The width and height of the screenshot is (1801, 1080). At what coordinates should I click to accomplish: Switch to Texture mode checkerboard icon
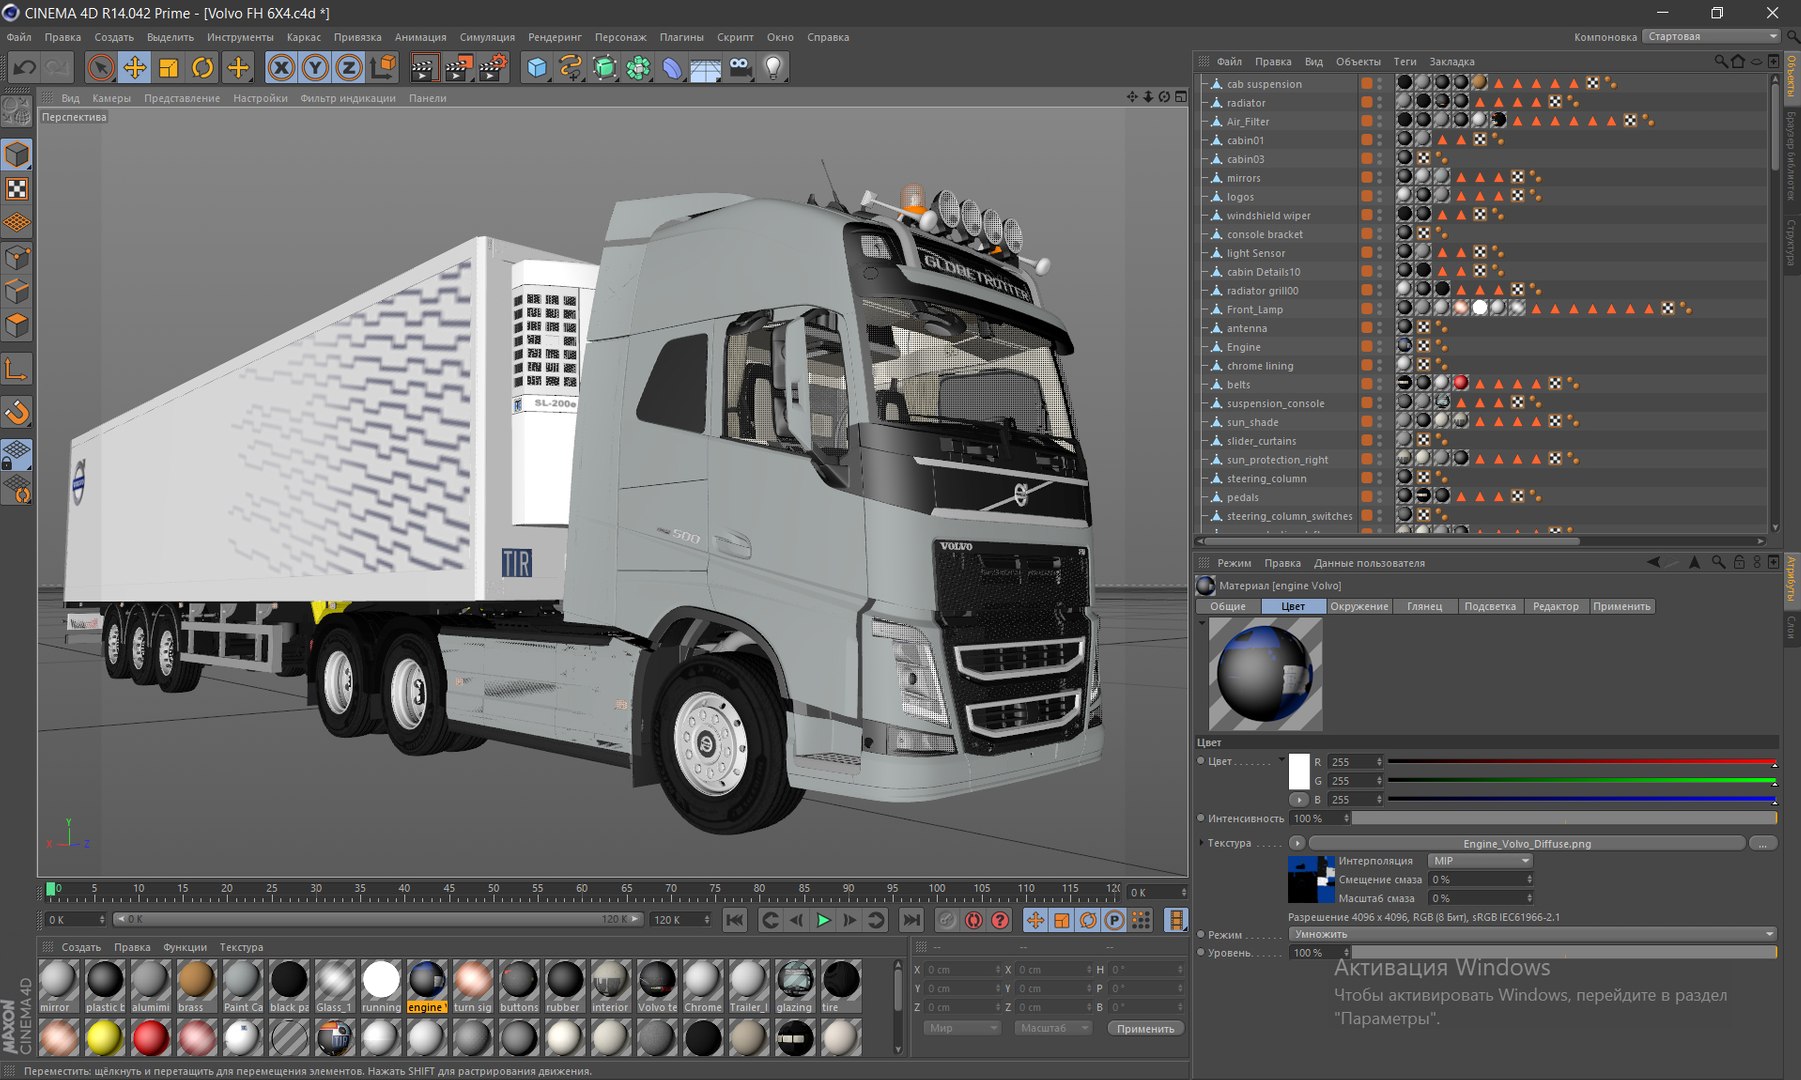pyautogui.click(x=17, y=189)
